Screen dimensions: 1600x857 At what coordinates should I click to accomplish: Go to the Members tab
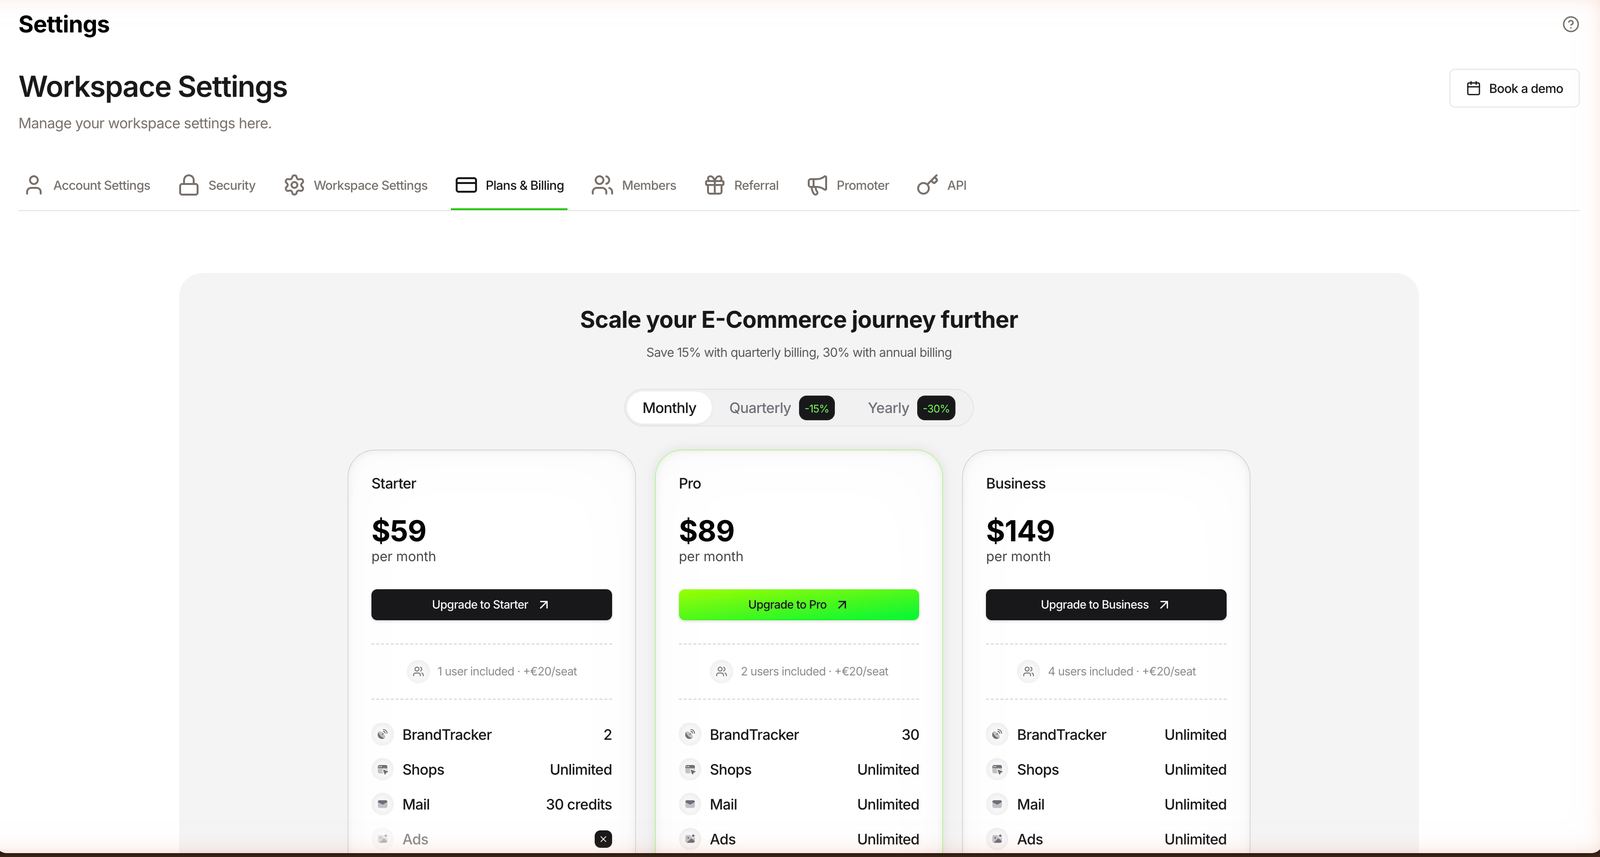click(x=634, y=185)
